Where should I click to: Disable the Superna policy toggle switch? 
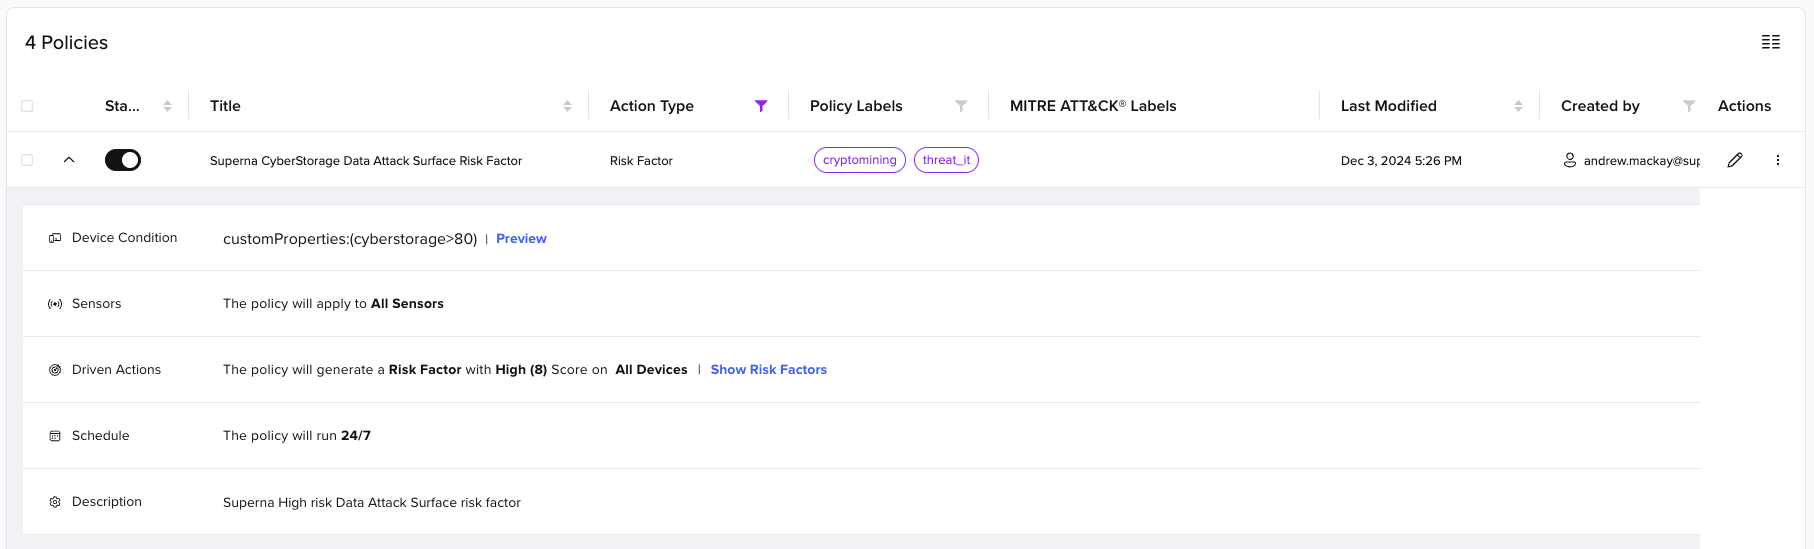123,160
